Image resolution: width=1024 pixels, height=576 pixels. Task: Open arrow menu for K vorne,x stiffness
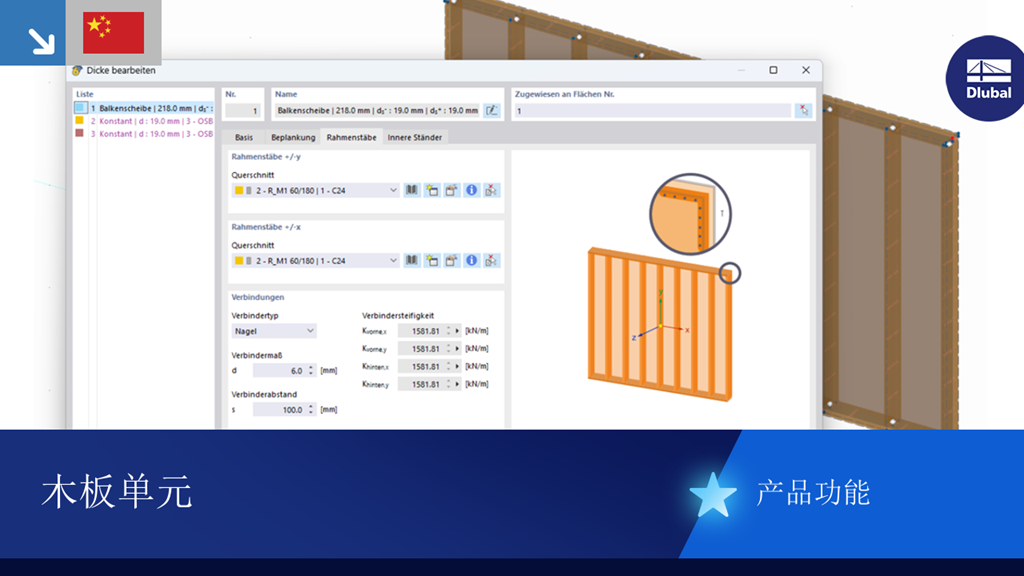point(457,331)
